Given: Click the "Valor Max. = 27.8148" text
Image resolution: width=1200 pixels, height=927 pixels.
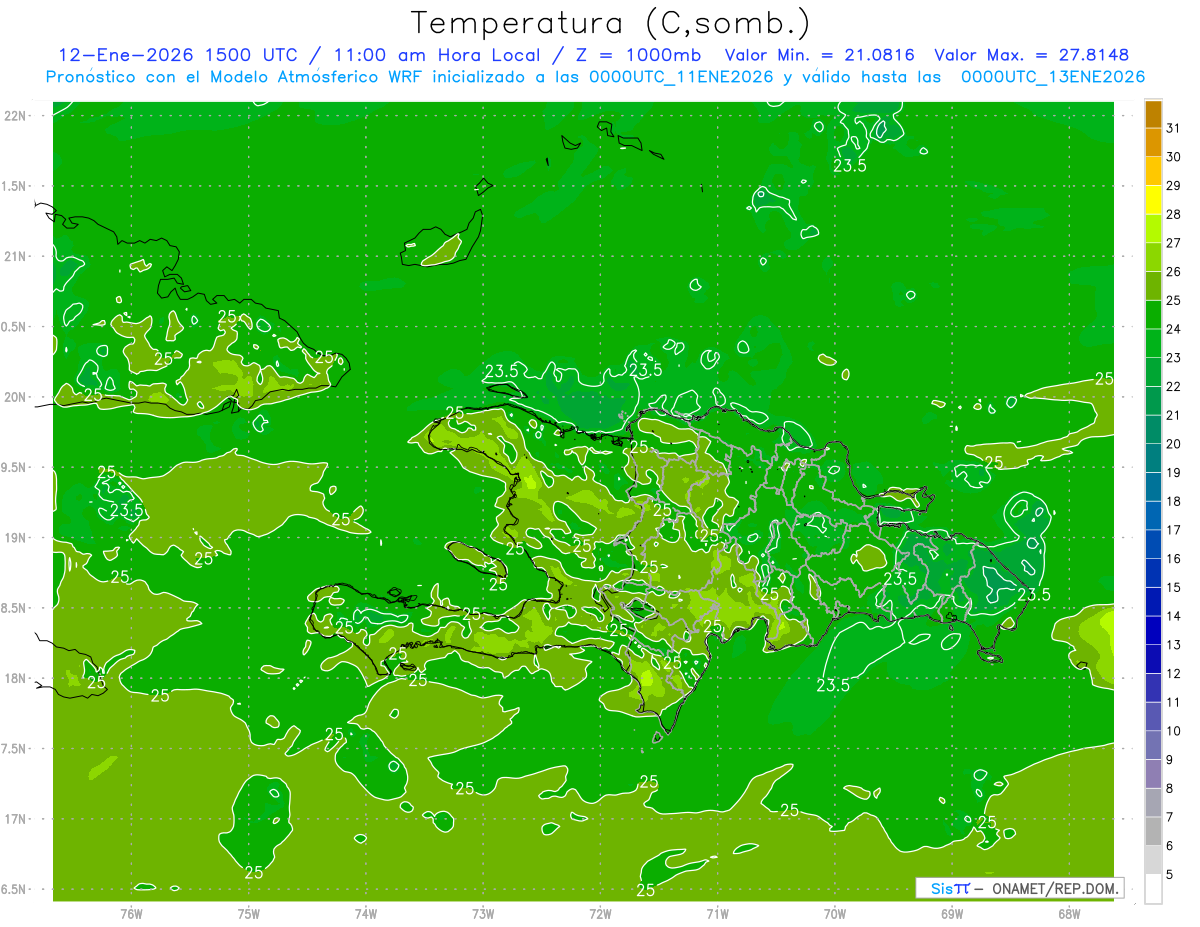Looking at the screenshot, I should [x=1031, y=55].
